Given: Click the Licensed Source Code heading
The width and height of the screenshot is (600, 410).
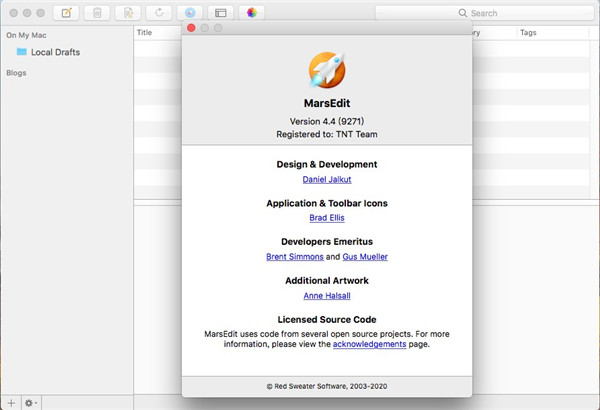Looking at the screenshot, I should click(327, 320).
